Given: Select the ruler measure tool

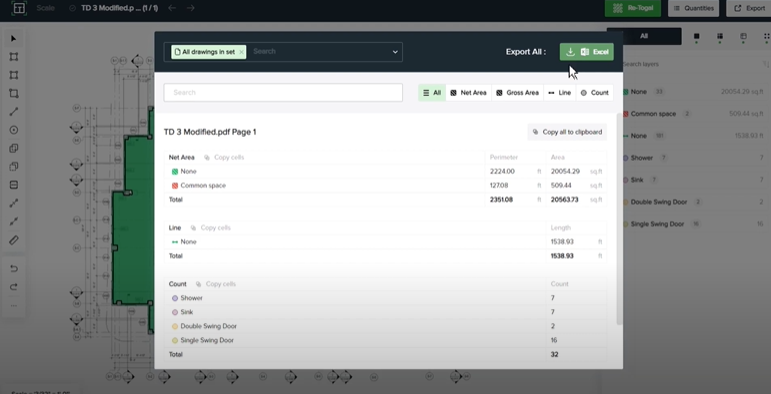Looking at the screenshot, I should tap(14, 240).
